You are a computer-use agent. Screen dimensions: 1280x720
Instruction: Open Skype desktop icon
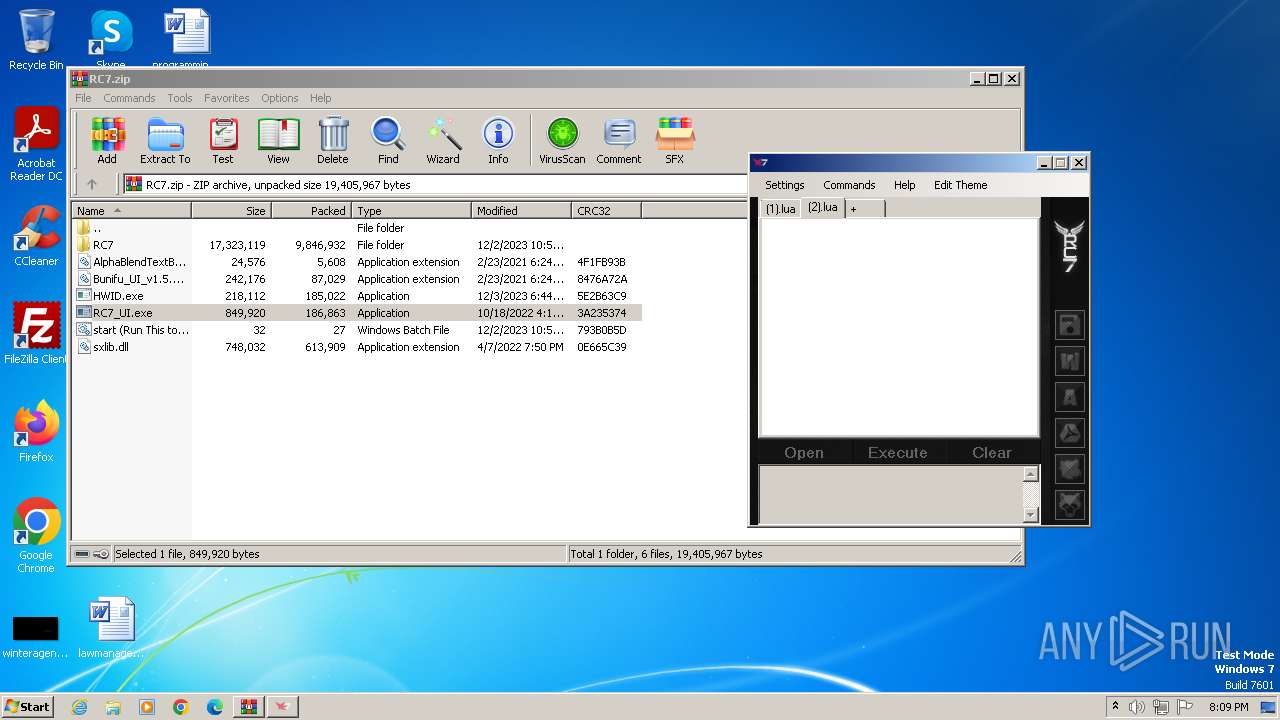pyautogui.click(x=111, y=40)
